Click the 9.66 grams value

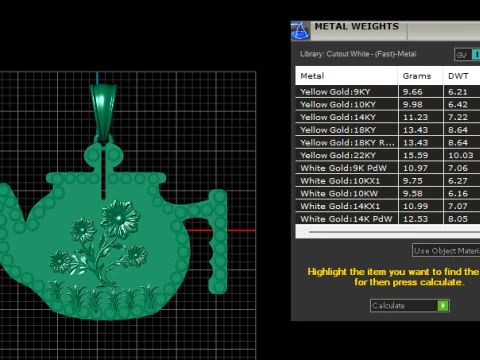click(x=412, y=92)
